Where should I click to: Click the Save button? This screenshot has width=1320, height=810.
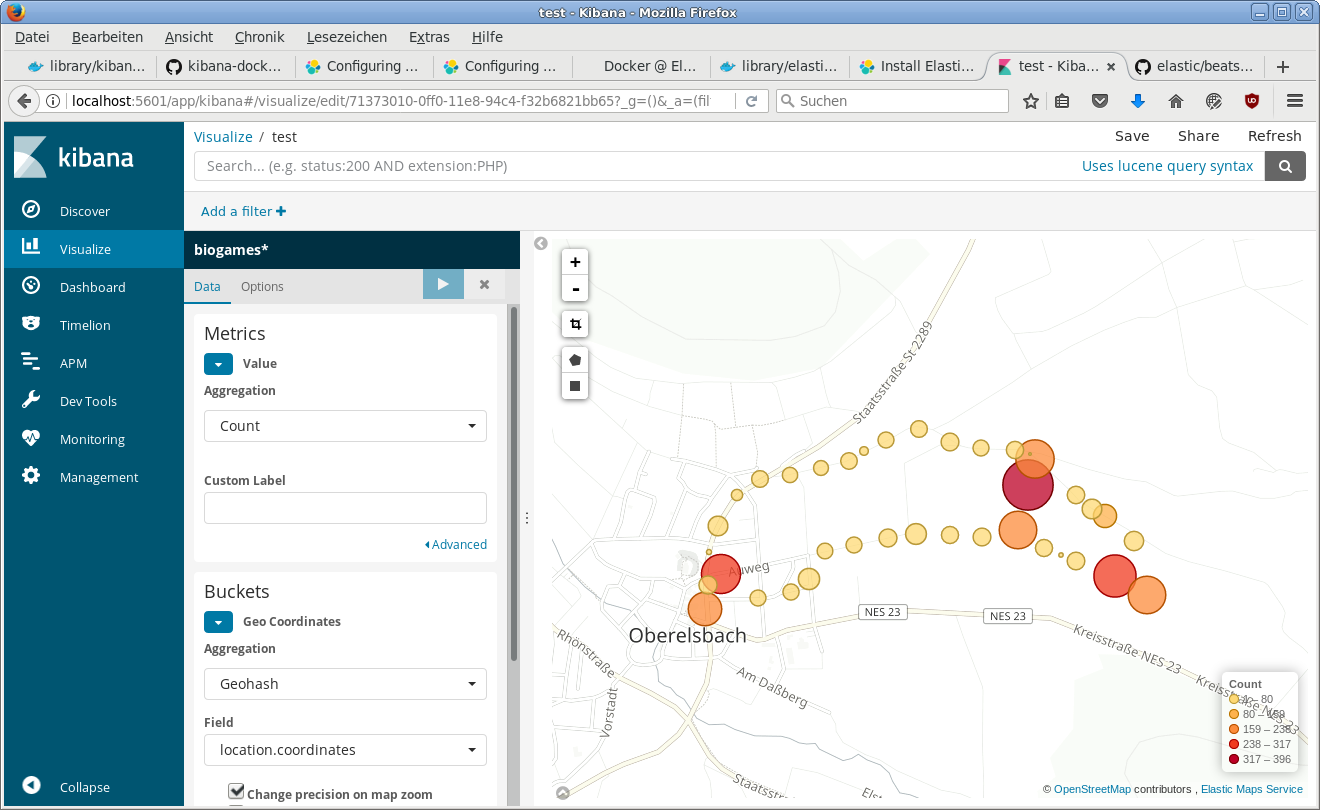click(1132, 136)
